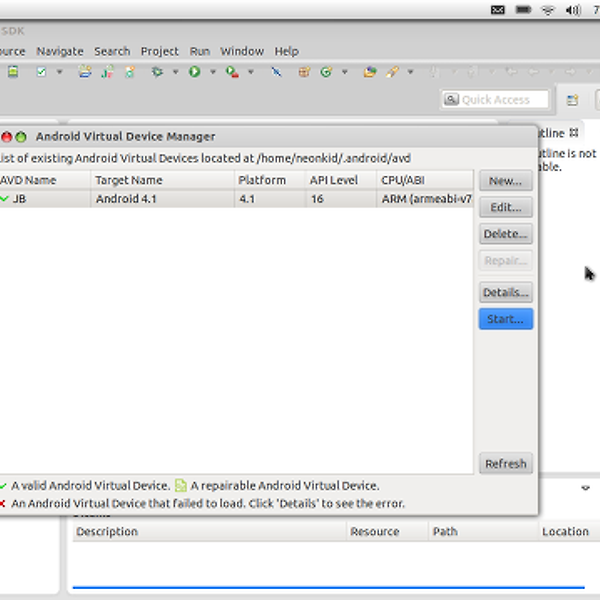Expand the Run button dropdown arrow
Viewport: 600px width, 600px height.
coord(212,72)
